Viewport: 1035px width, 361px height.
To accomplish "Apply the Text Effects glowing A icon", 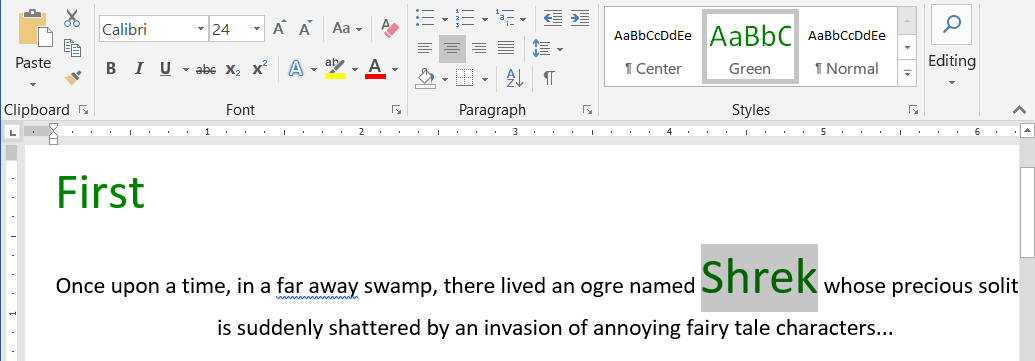I will click(x=296, y=69).
